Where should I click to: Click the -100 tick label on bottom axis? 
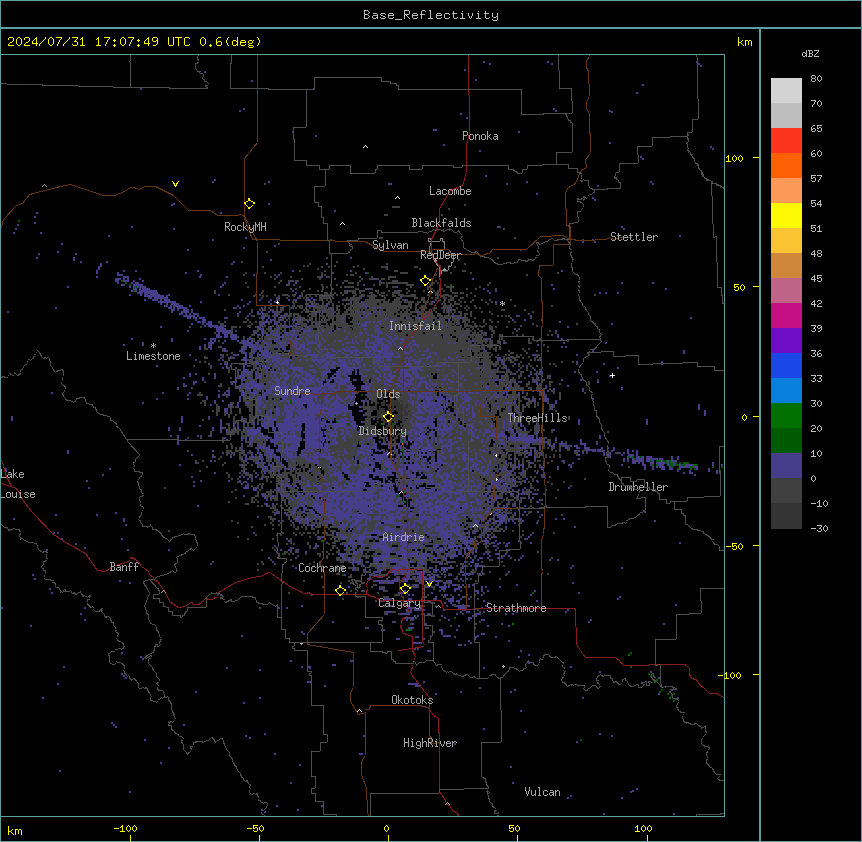(125, 828)
